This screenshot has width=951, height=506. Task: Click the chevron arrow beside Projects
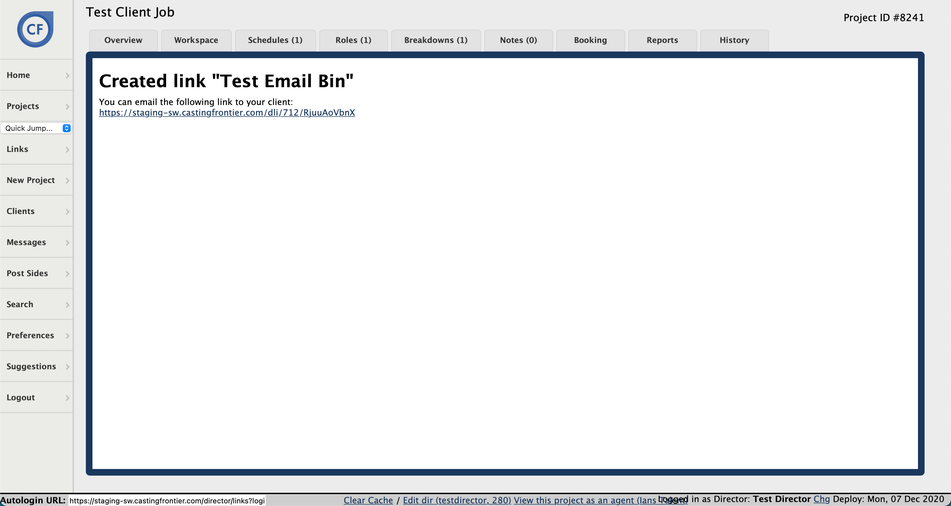[67, 107]
